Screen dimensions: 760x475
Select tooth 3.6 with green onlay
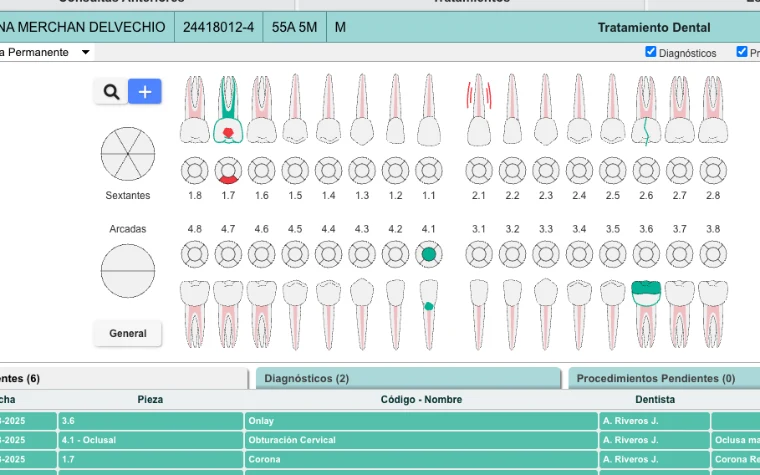click(646, 314)
